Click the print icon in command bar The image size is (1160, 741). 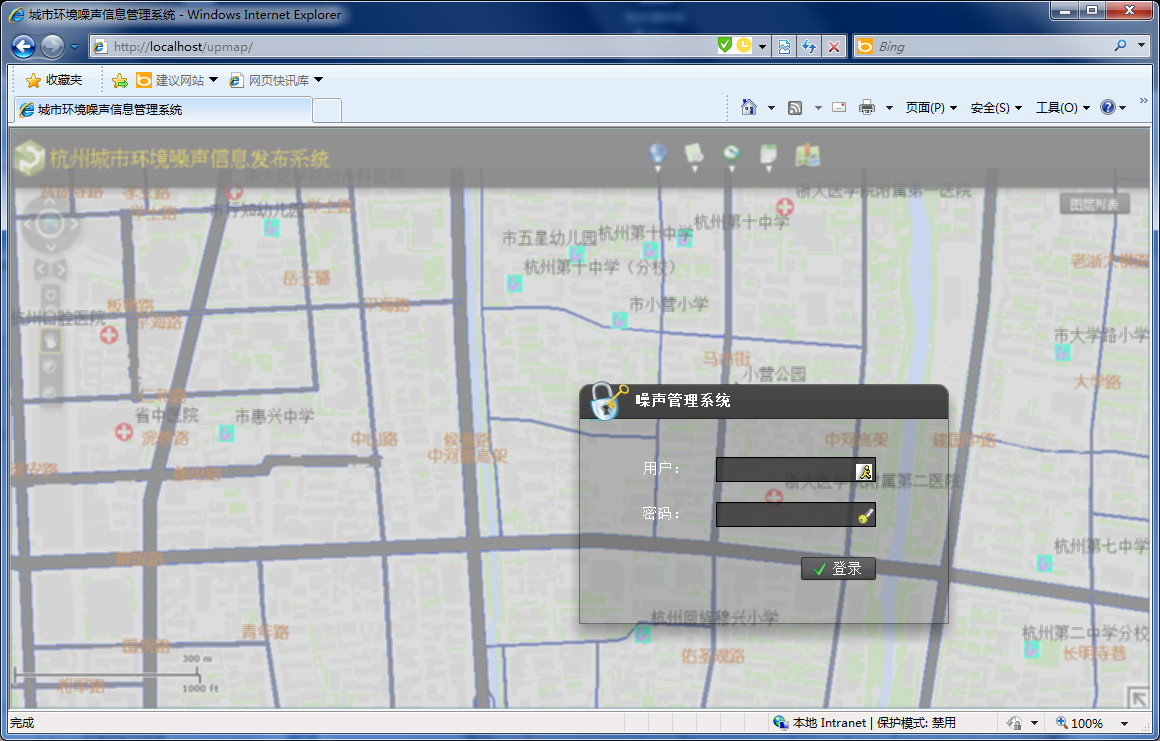coord(867,108)
